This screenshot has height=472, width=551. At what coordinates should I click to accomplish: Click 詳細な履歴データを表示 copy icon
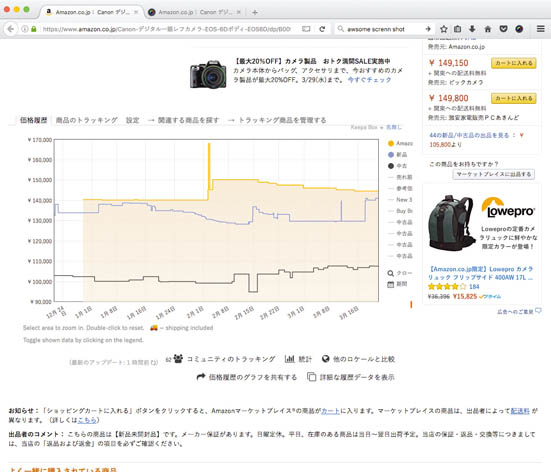(x=311, y=377)
